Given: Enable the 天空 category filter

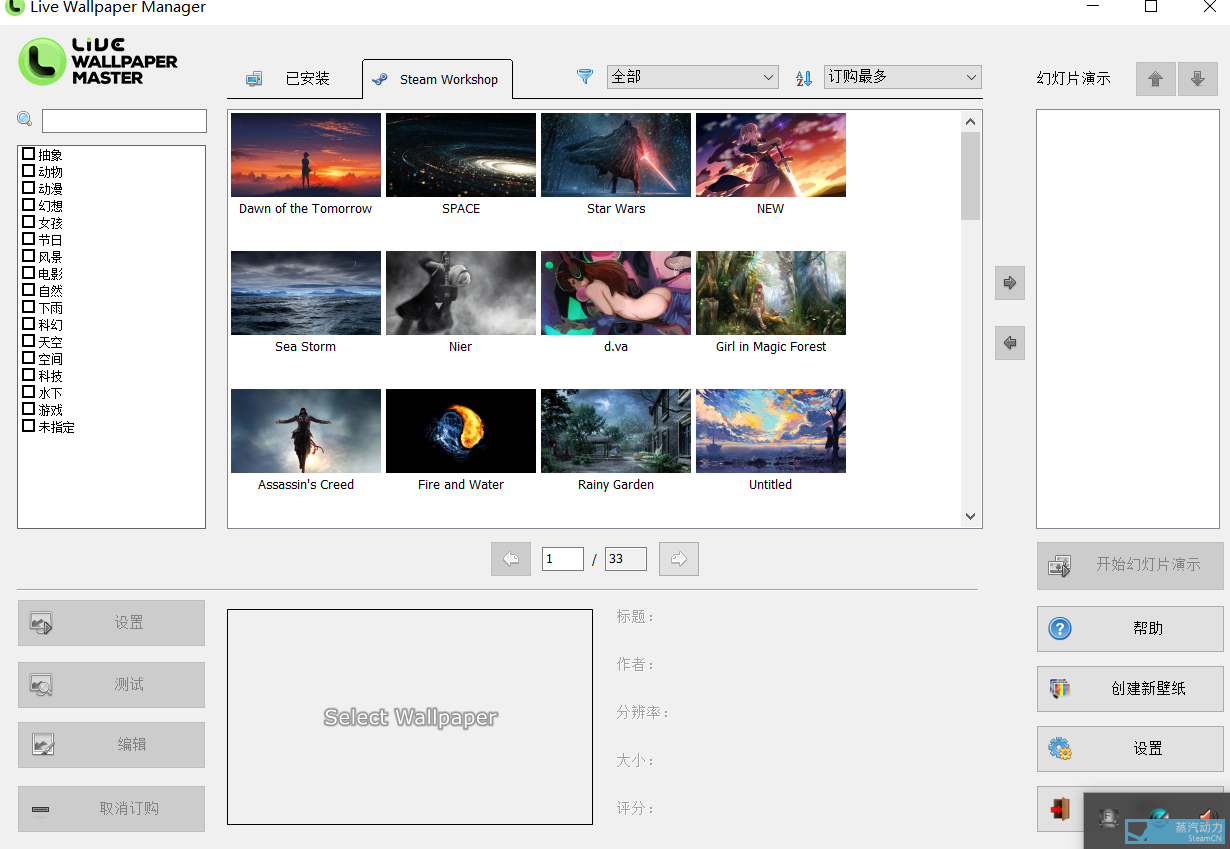Looking at the screenshot, I should pos(28,341).
